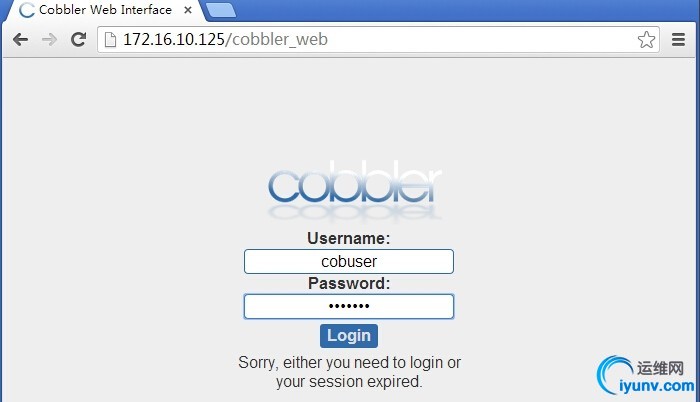Click the Password: label
This screenshot has height=402, width=700.
(x=349, y=283)
